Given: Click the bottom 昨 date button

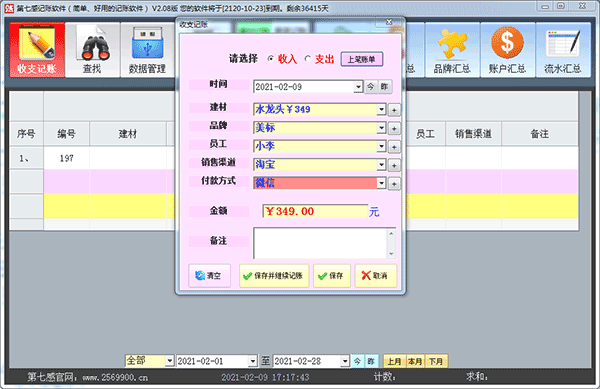Looking at the screenshot, I should point(371,361).
